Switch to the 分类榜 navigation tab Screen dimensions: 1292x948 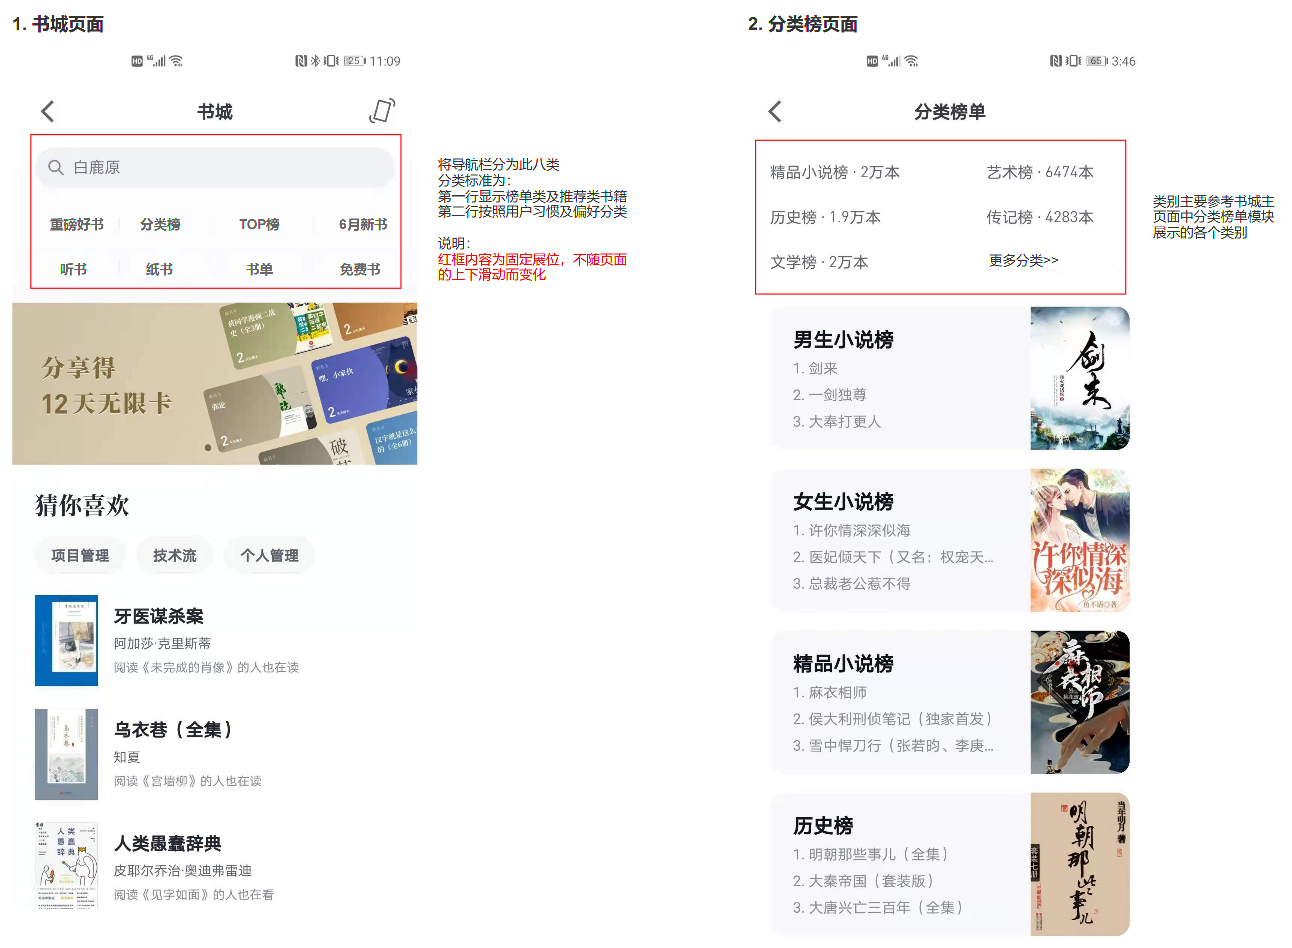pos(161,224)
